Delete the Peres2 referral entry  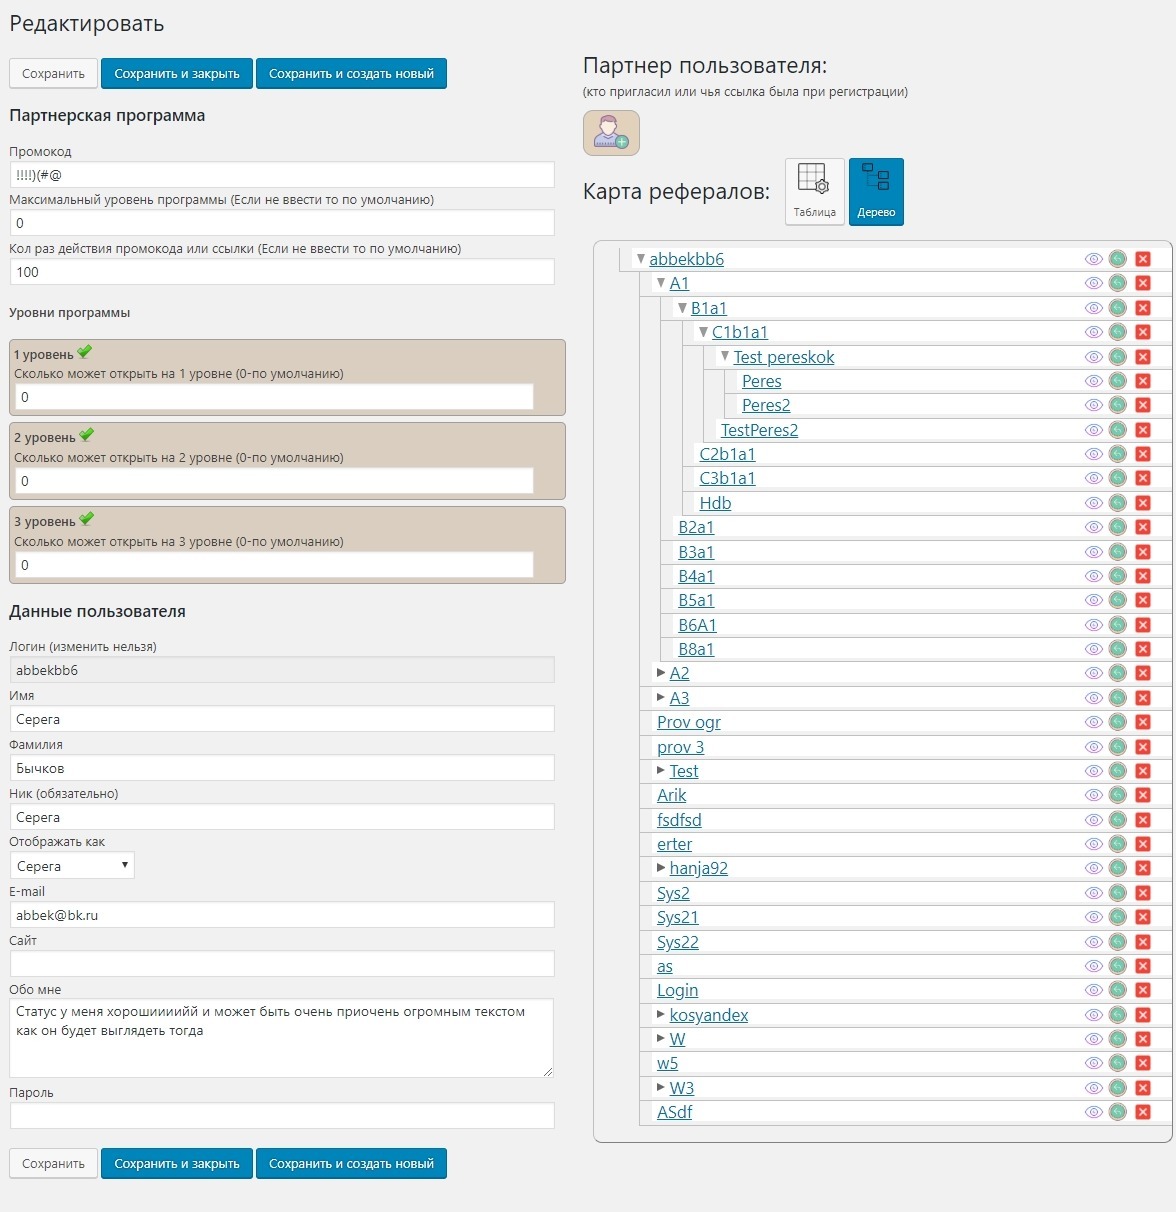pyautogui.click(x=1143, y=405)
